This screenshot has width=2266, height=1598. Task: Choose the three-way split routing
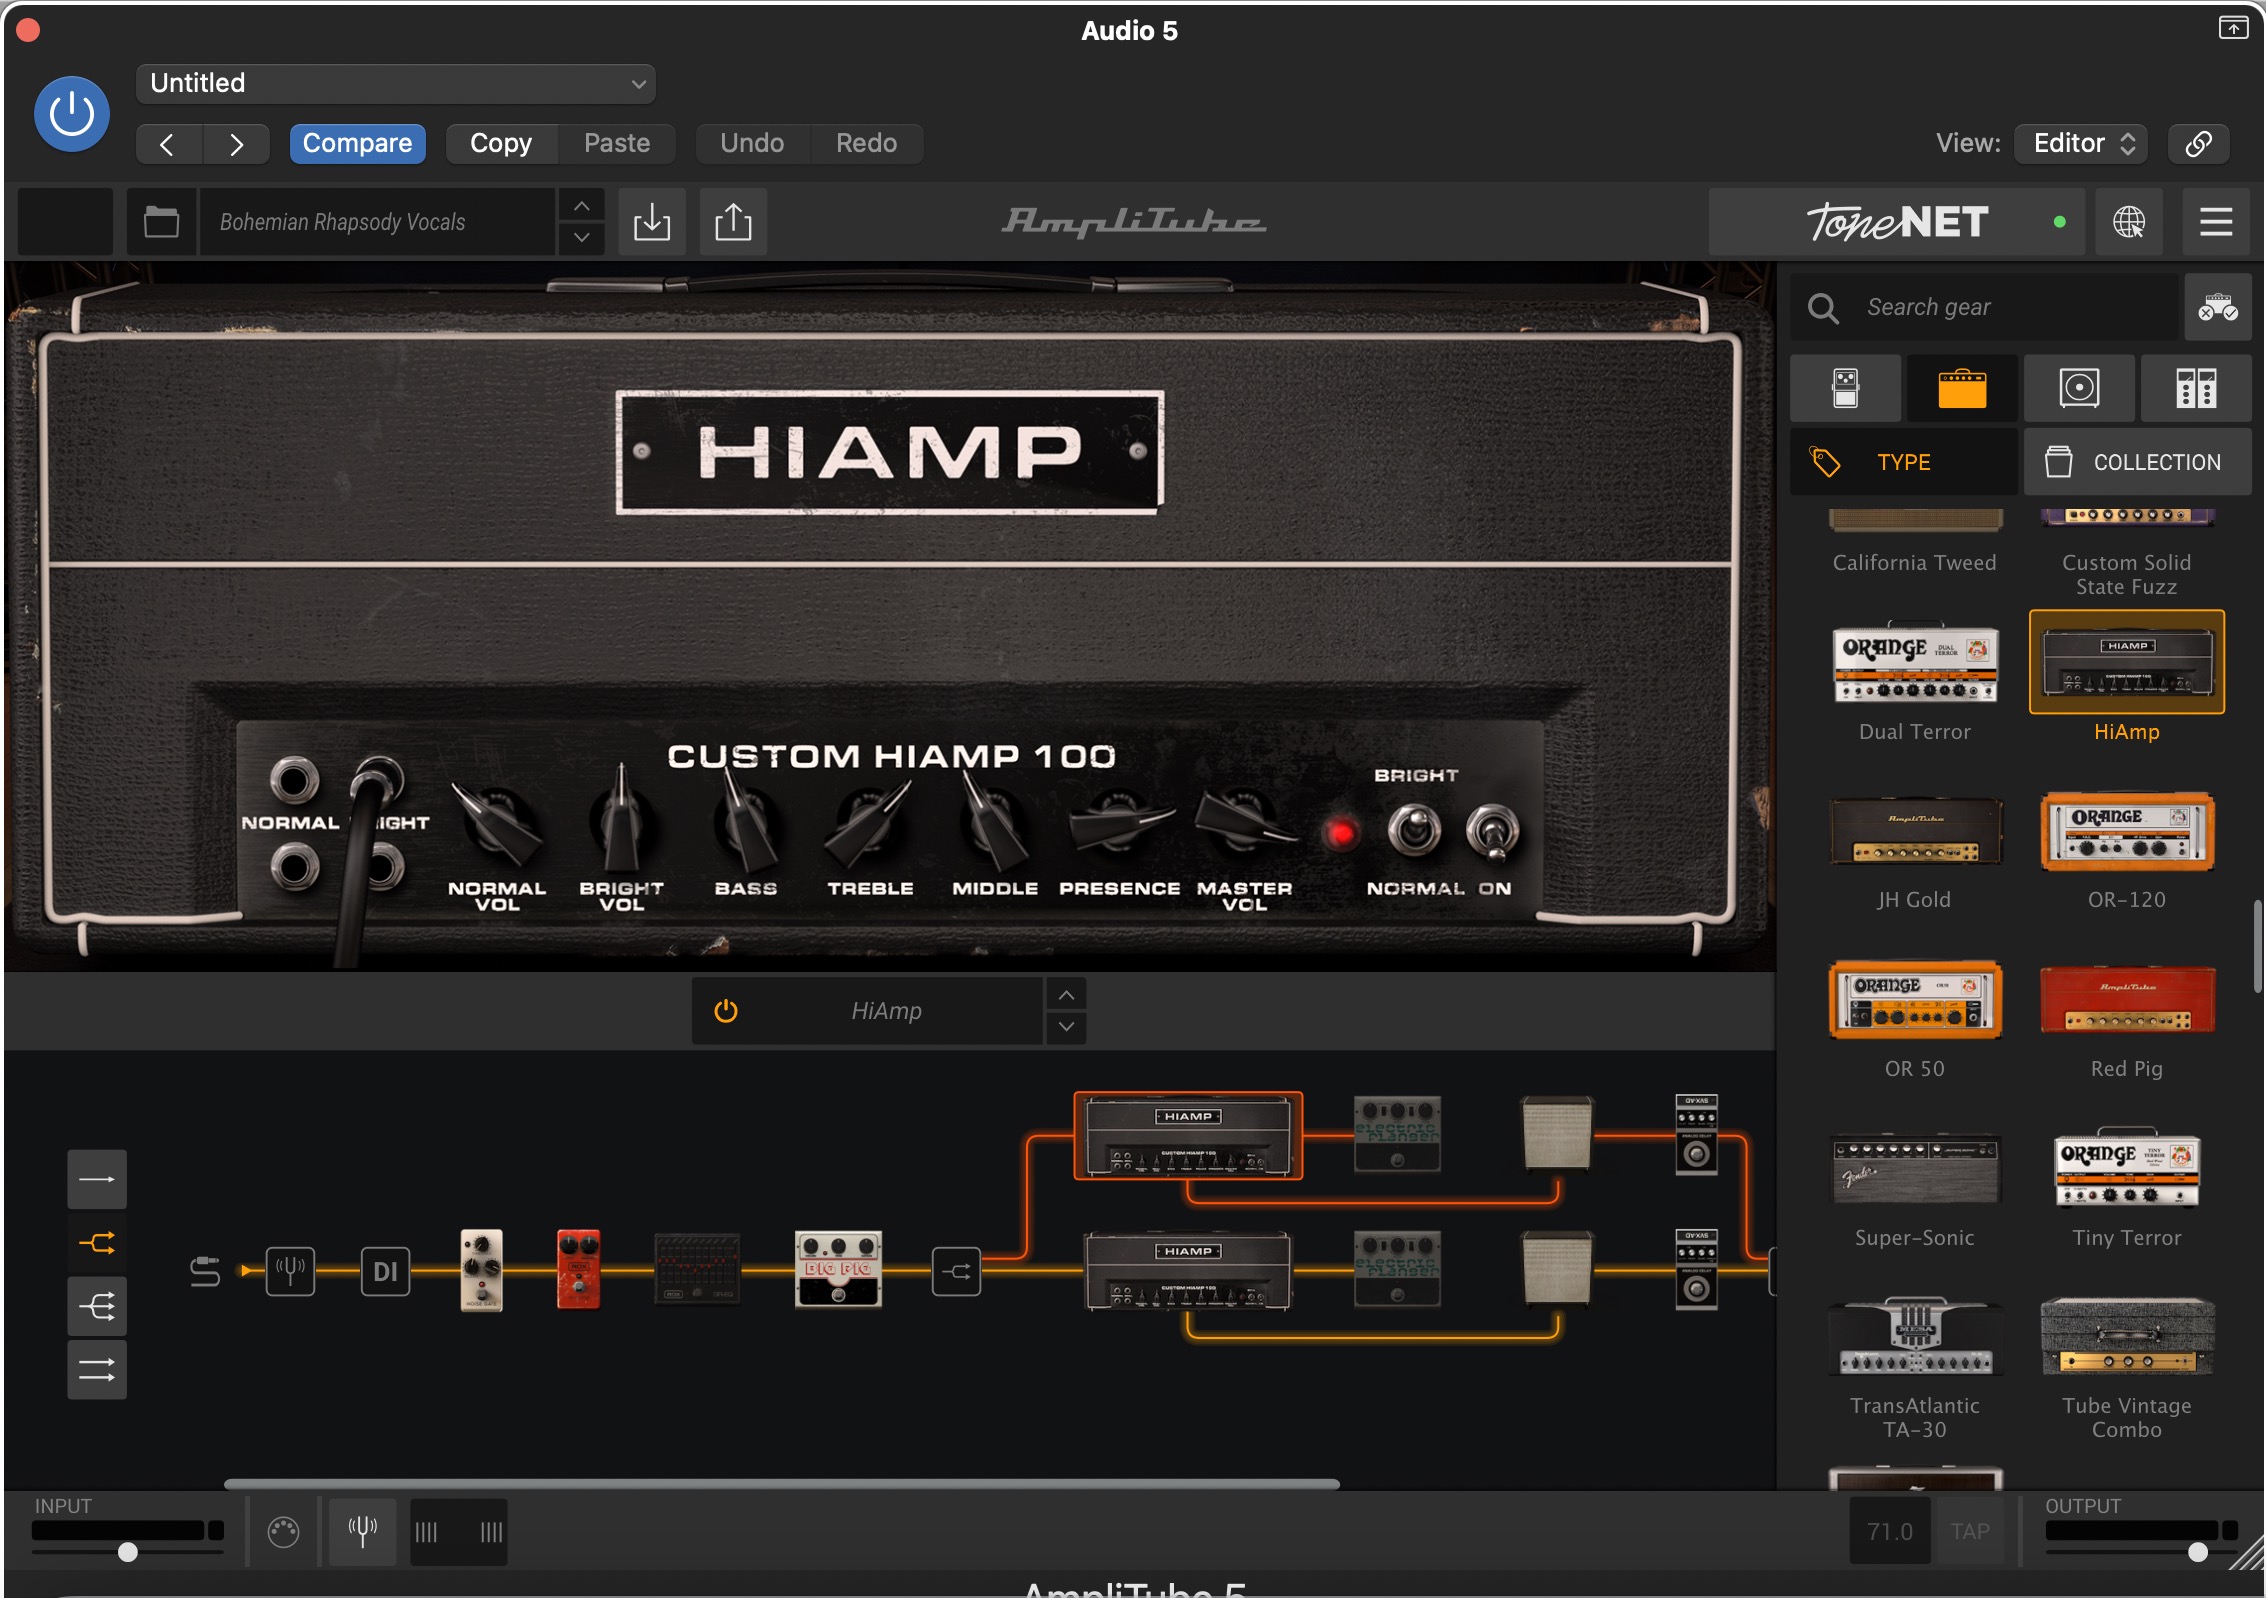click(x=97, y=1306)
